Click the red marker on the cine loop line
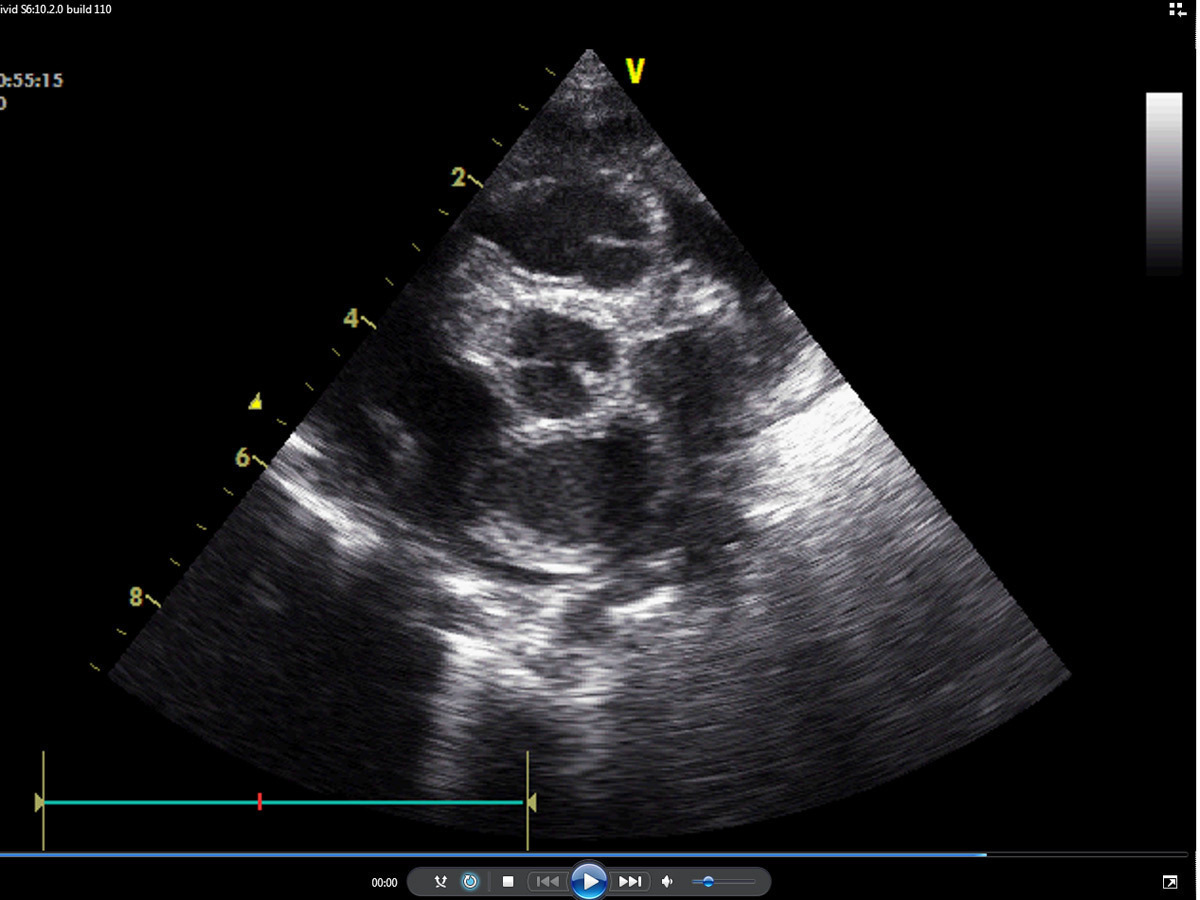The image size is (1200, 900). click(259, 802)
